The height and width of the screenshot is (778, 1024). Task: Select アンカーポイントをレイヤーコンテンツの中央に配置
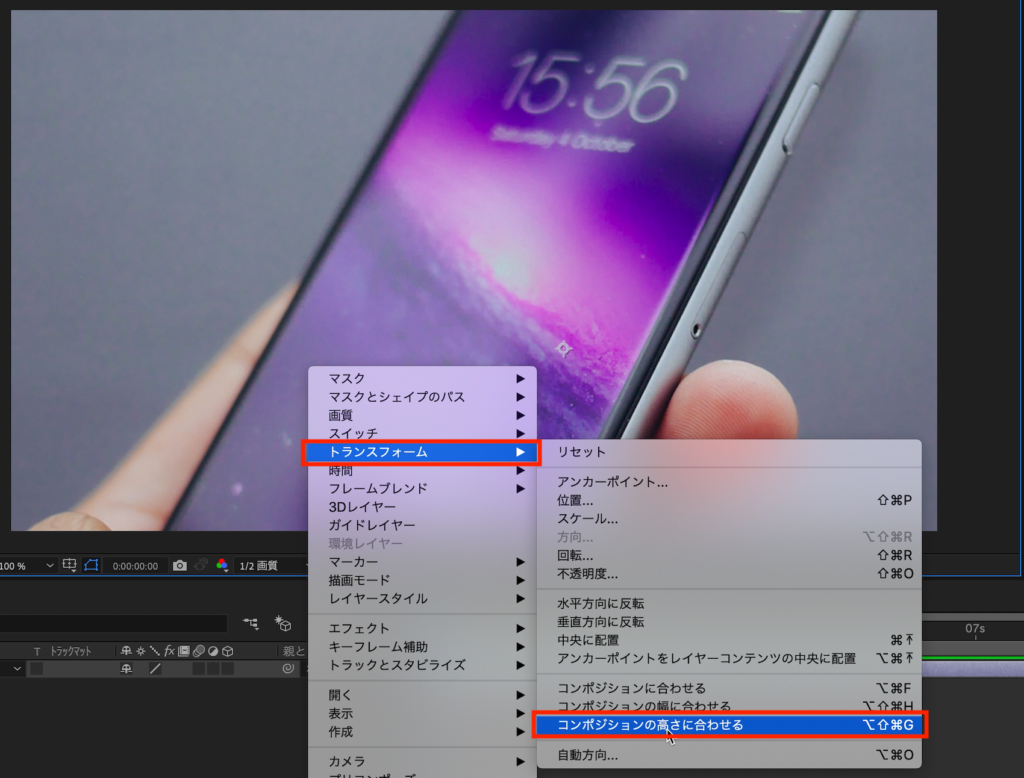(729, 658)
